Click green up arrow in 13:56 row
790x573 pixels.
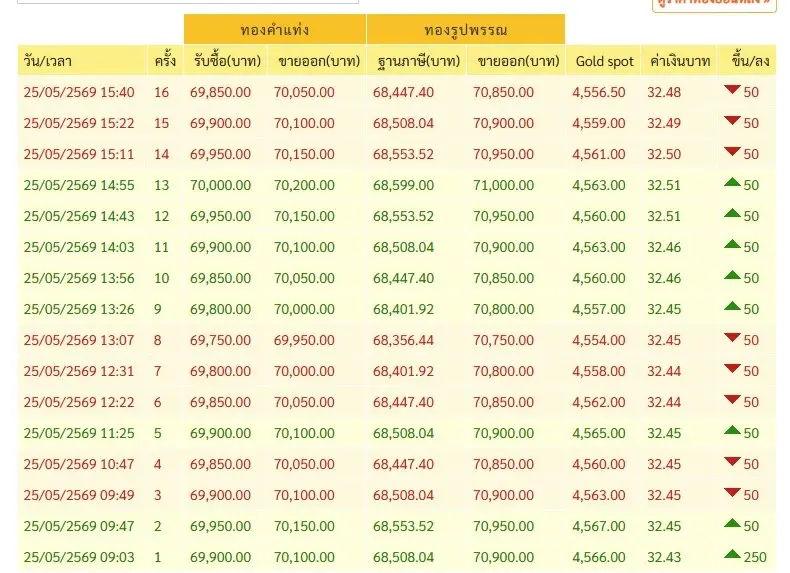732,276
